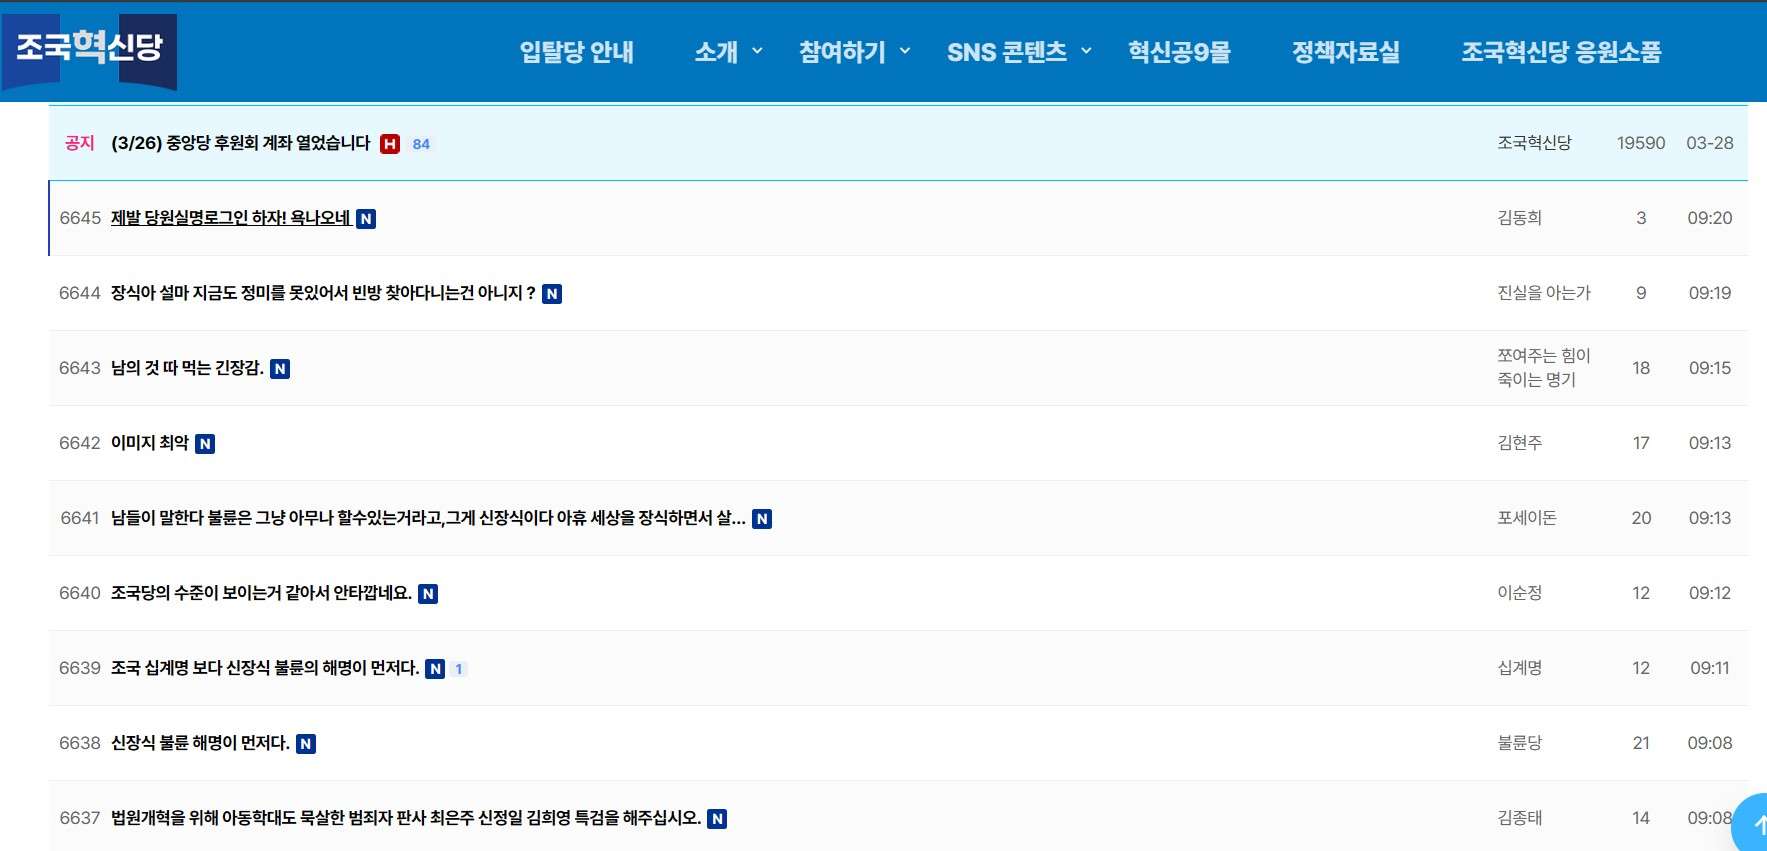Read post 6643 남의 것 따 먹는 긴장감

coord(187,368)
